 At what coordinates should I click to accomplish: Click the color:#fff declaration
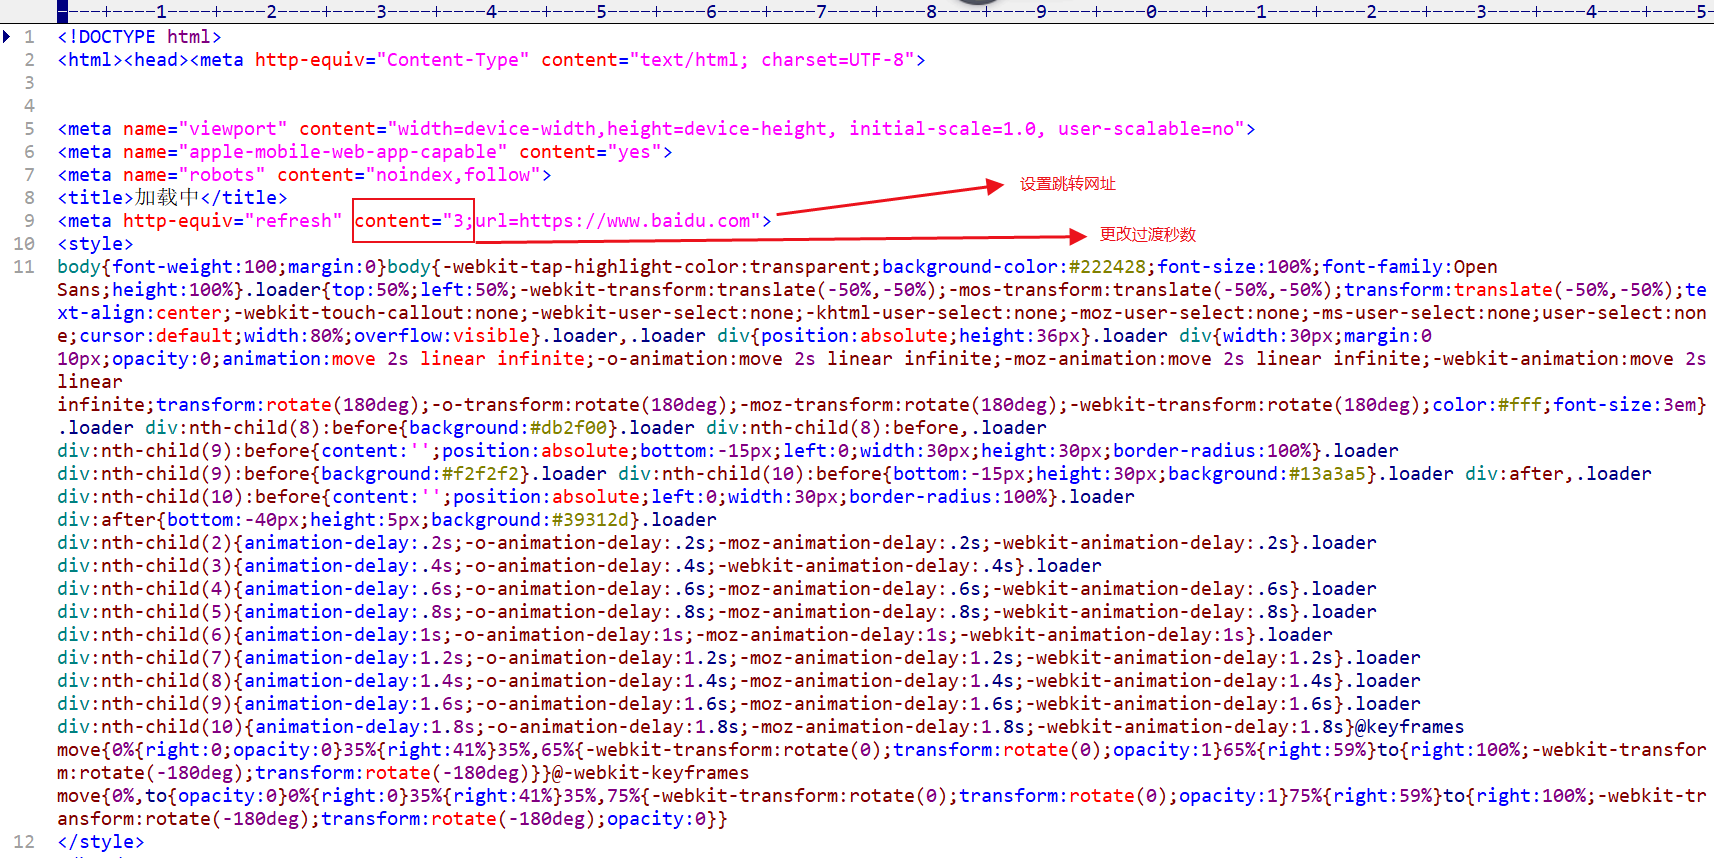tap(1487, 405)
